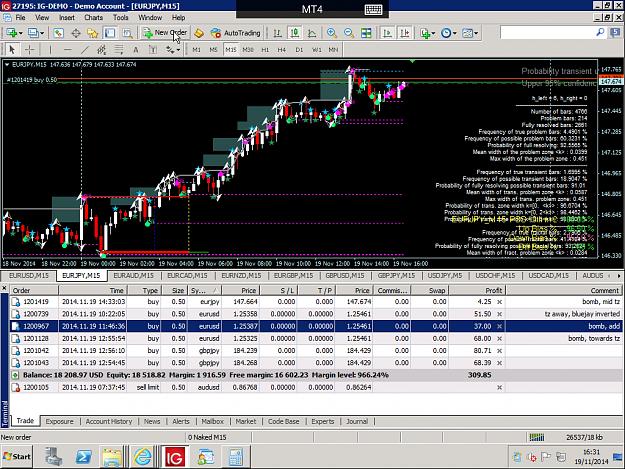Select the EURUSD,M15 chart tab
This screenshot has height=469, width=625.
click(x=29, y=275)
